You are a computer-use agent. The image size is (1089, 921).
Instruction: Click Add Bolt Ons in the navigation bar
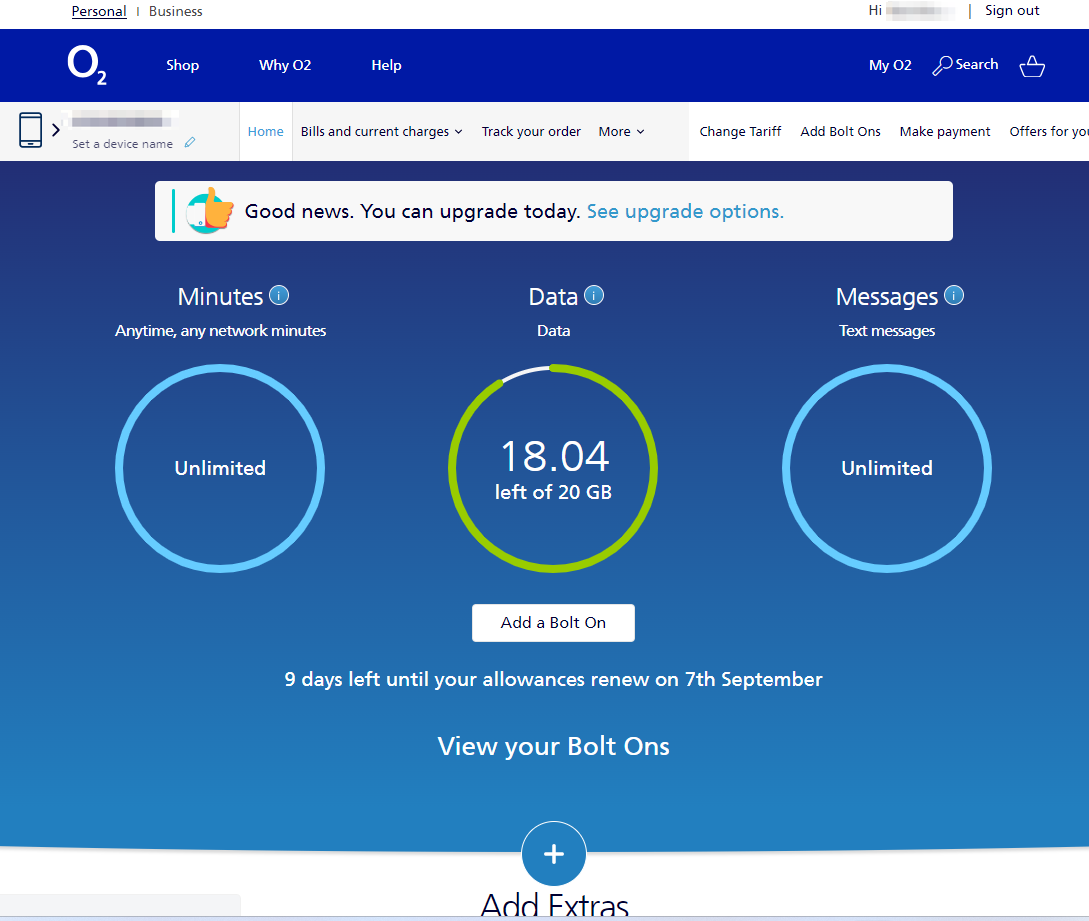click(x=840, y=131)
